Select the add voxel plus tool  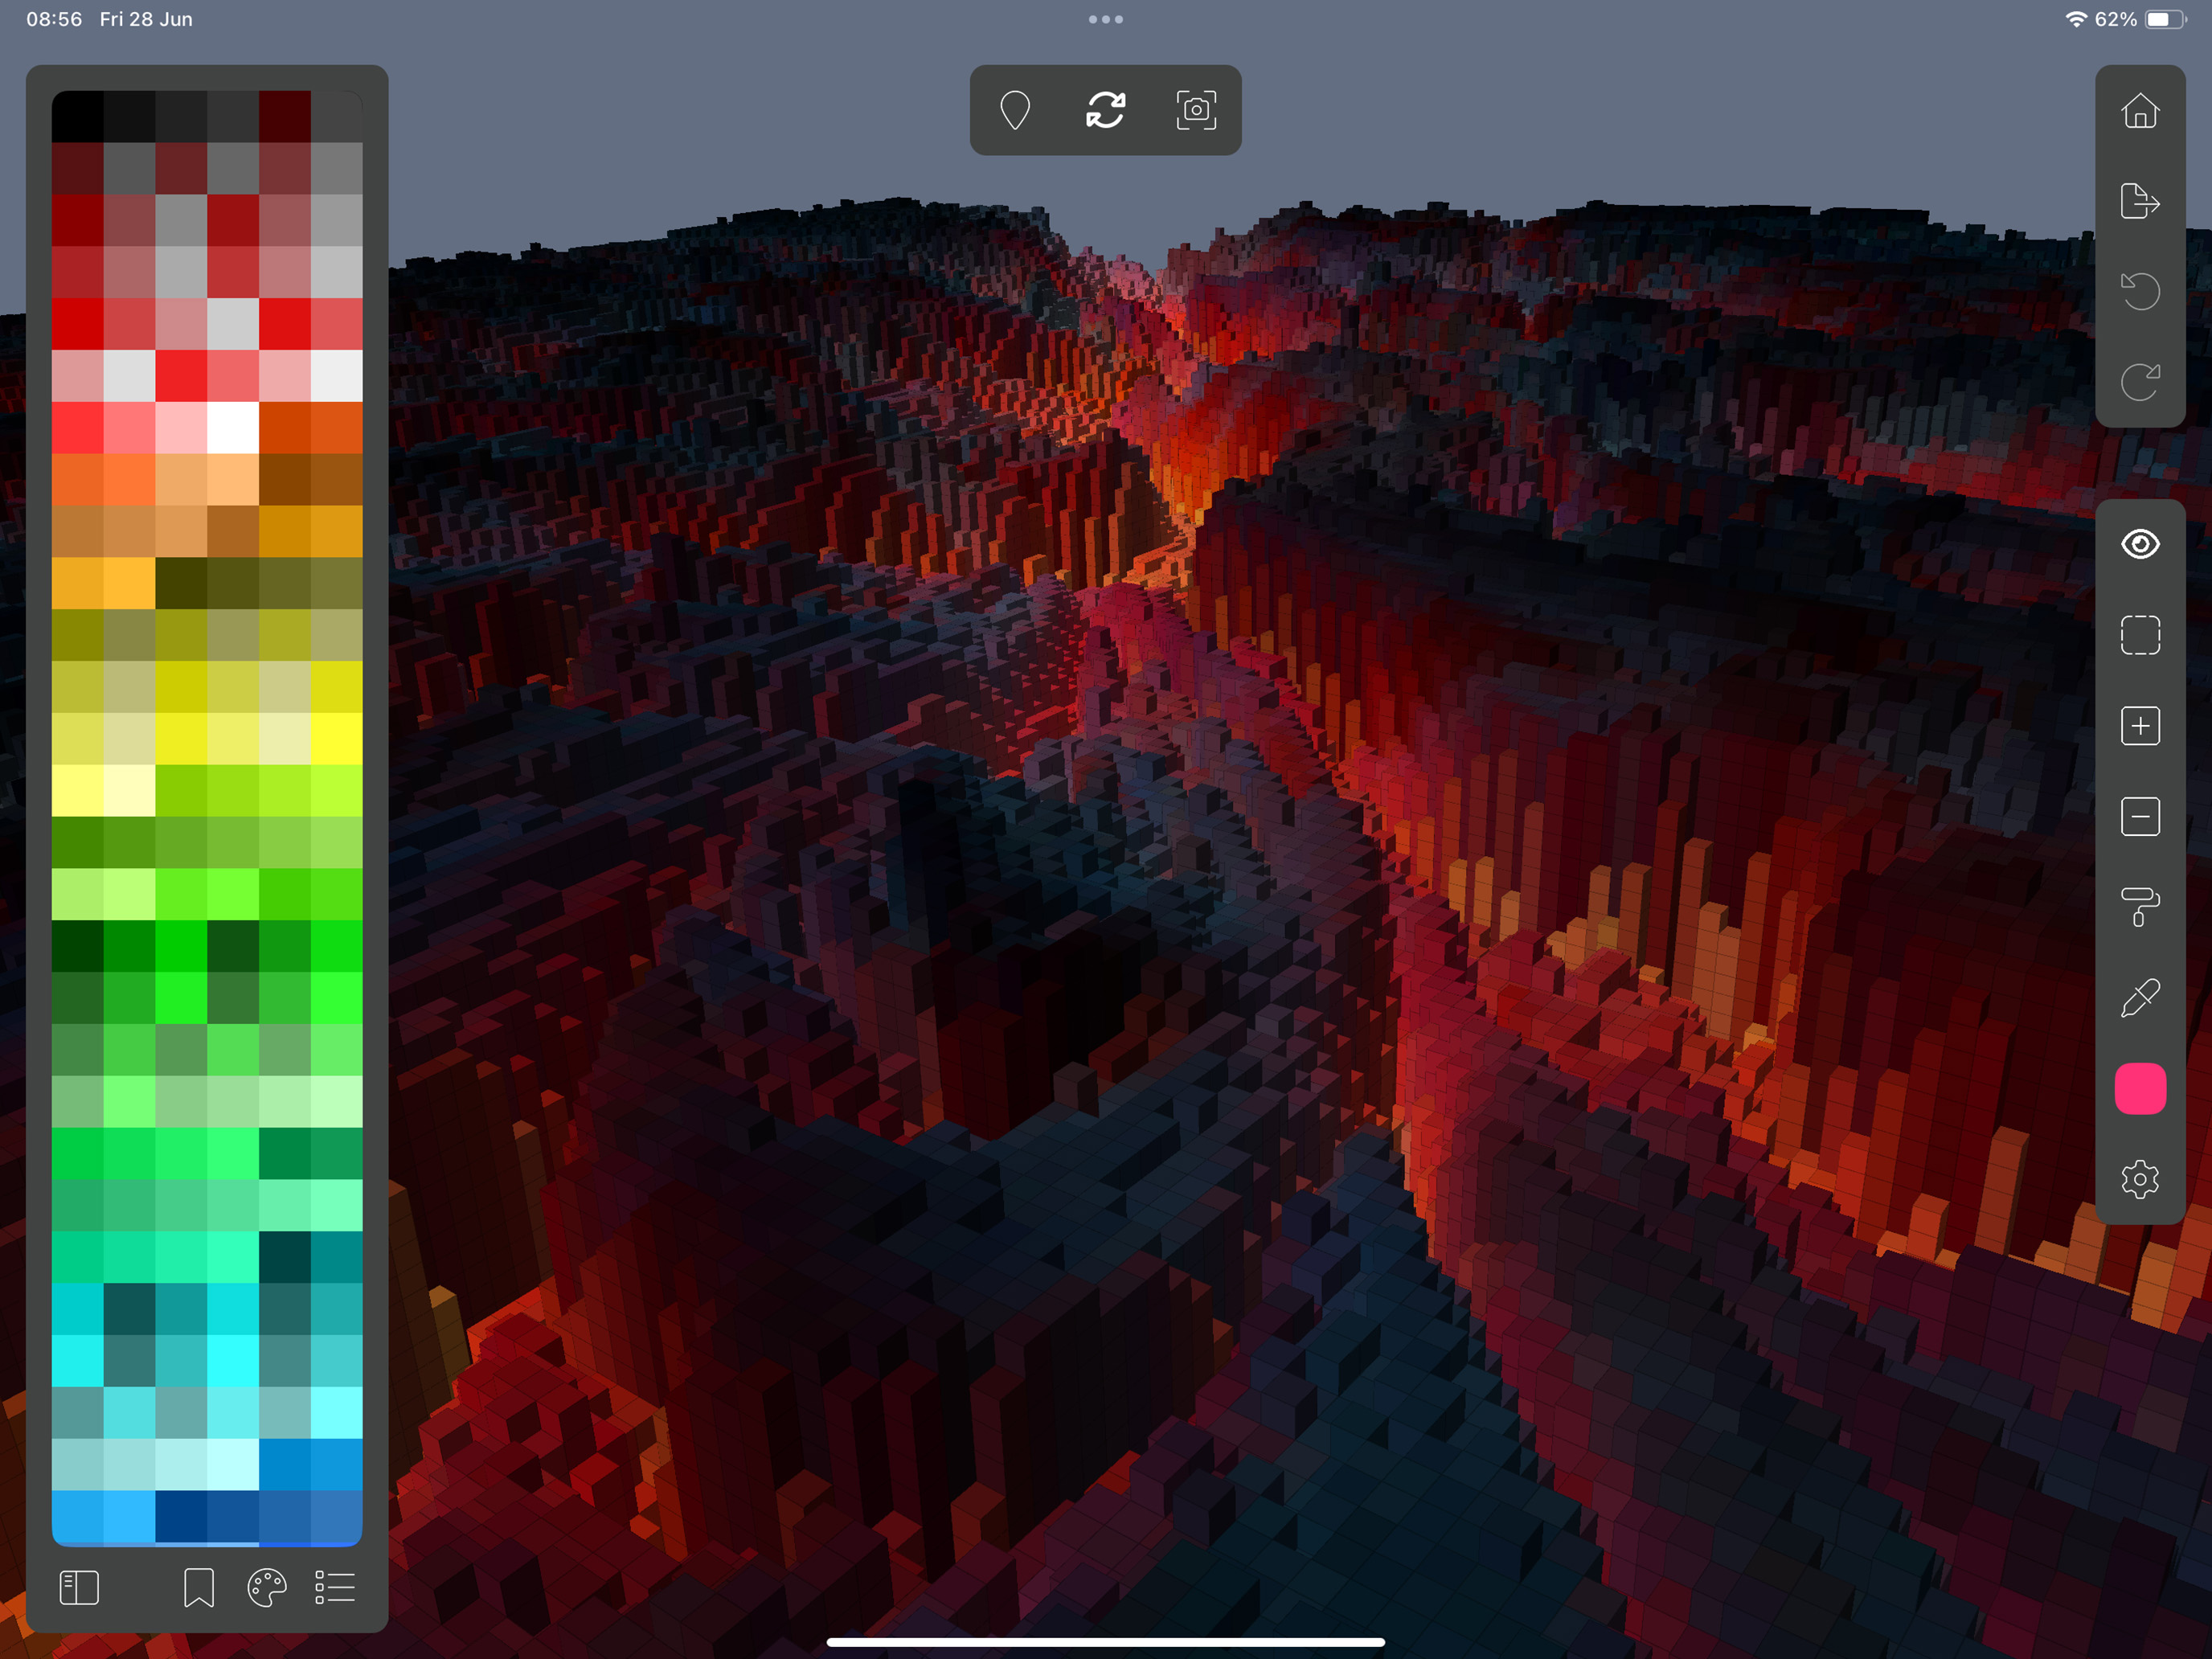(x=2140, y=726)
